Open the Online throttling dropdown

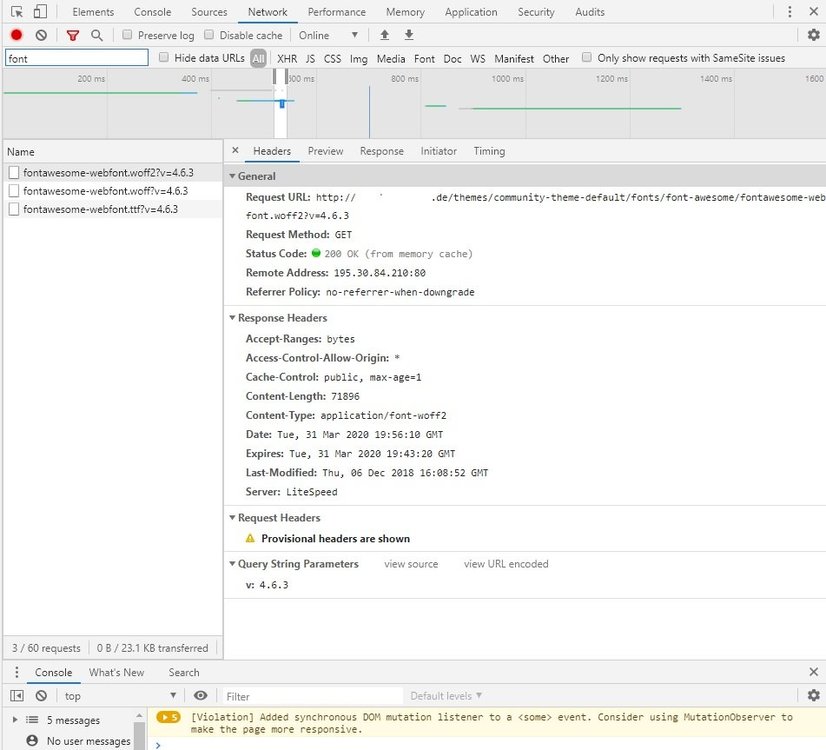coord(328,35)
